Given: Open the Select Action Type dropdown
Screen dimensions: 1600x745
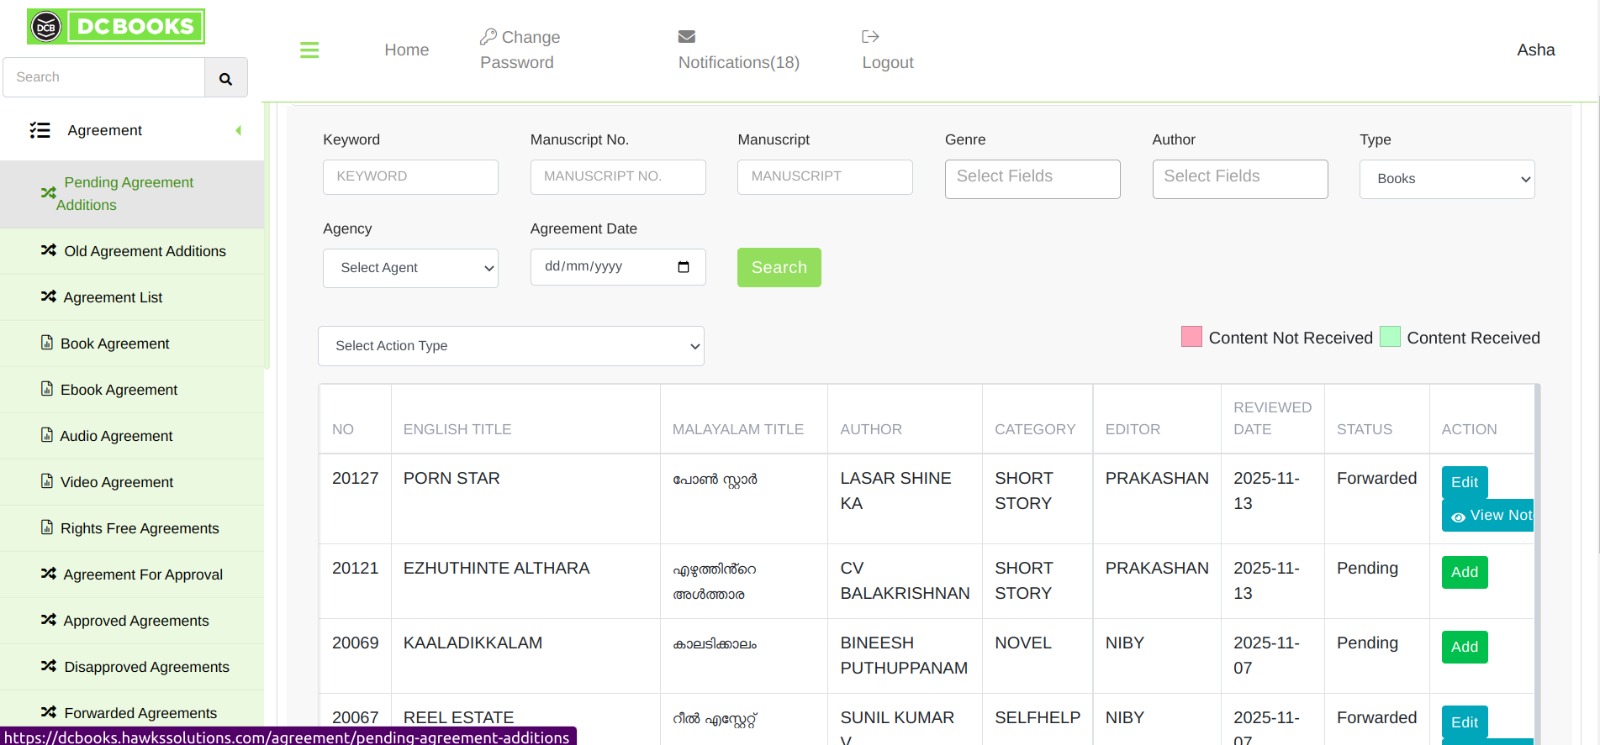Looking at the screenshot, I should pos(511,346).
